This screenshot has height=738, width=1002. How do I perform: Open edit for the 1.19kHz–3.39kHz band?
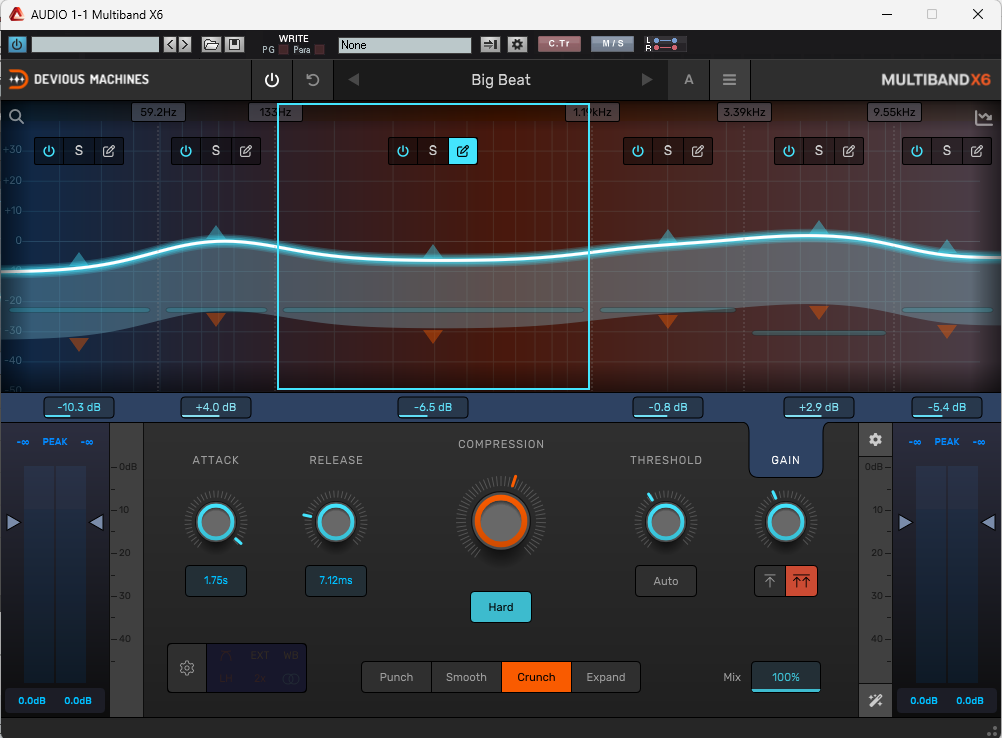click(698, 151)
